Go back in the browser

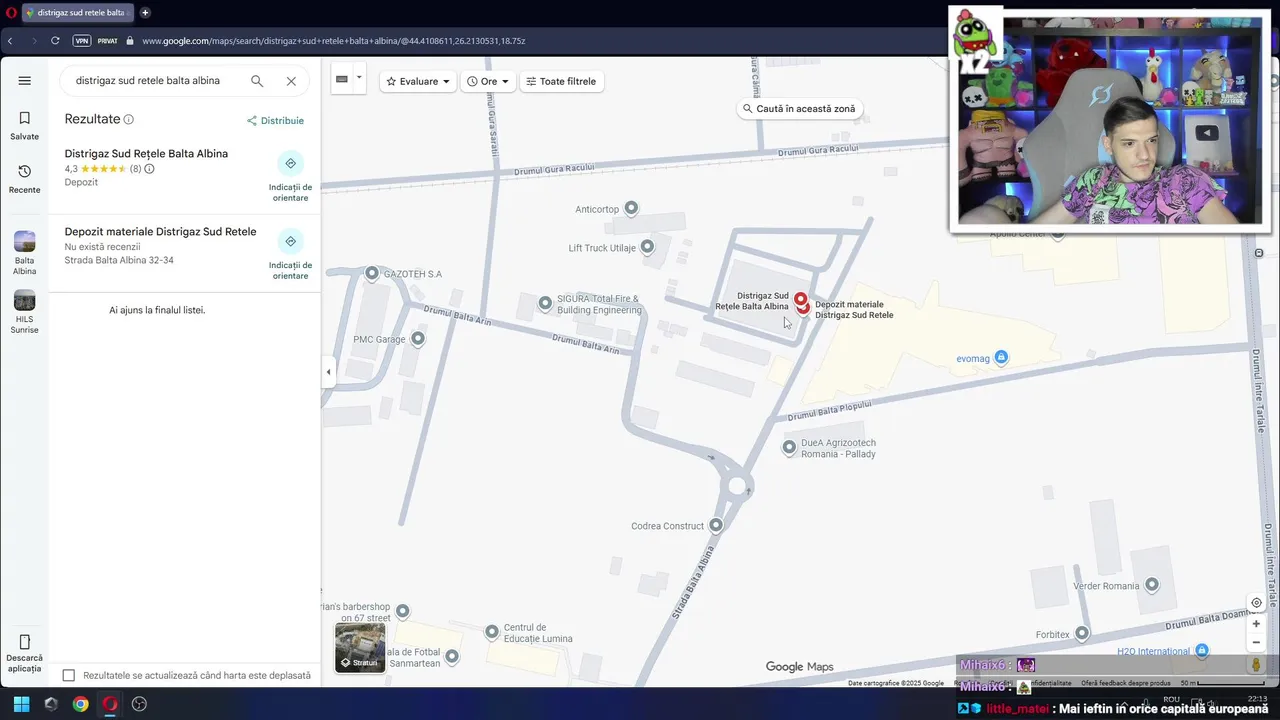[10, 41]
